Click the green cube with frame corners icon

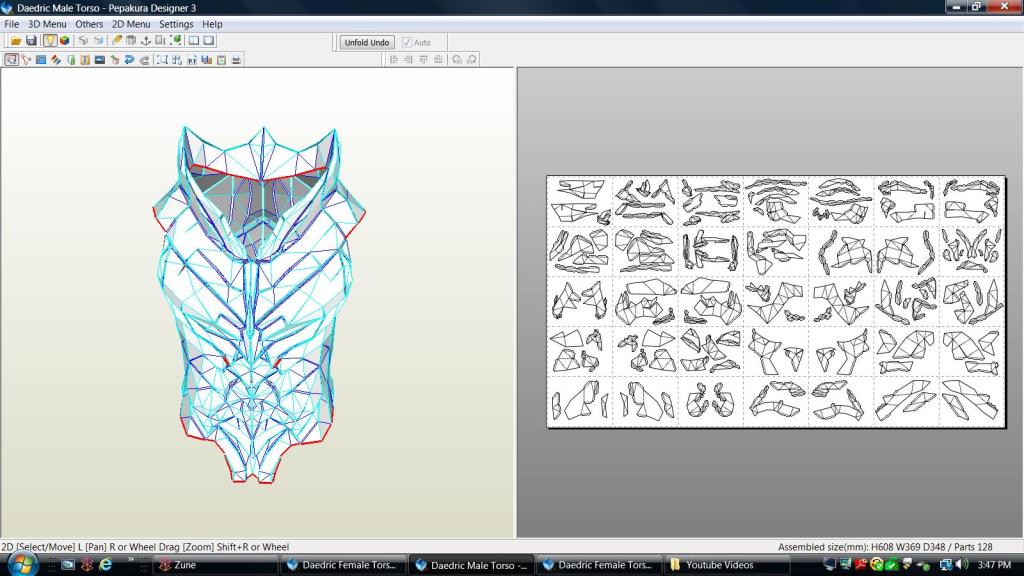(x=175, y=40)
